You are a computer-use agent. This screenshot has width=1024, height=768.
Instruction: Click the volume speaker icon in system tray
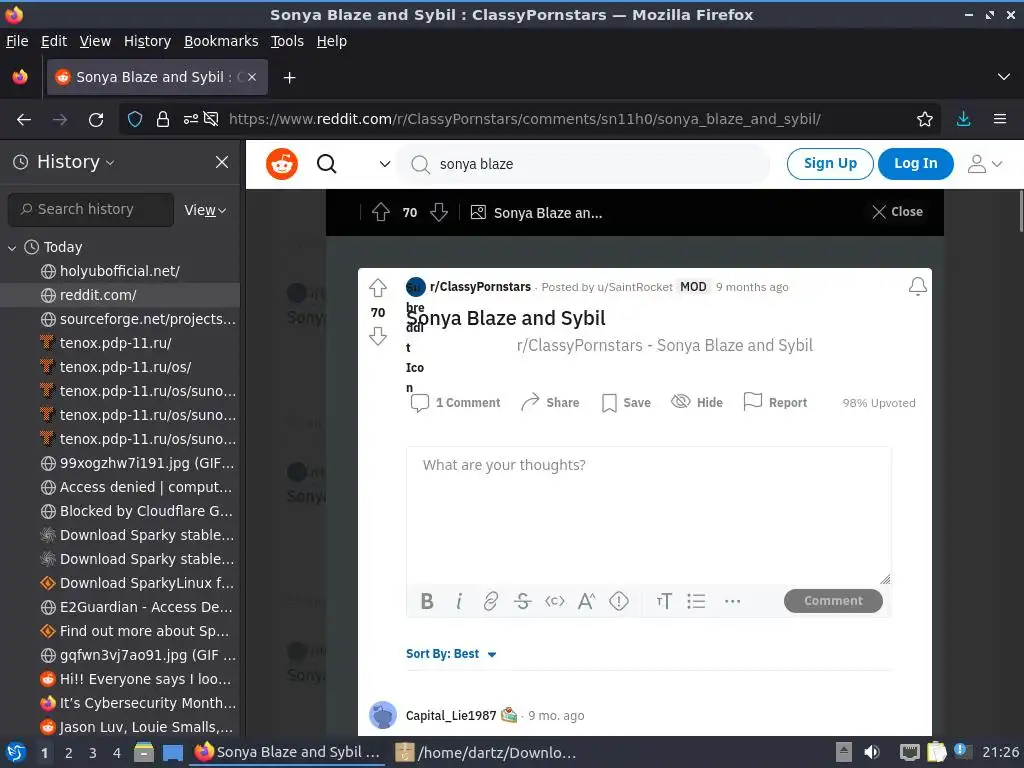pyautogui.click(x=872, y=752)
